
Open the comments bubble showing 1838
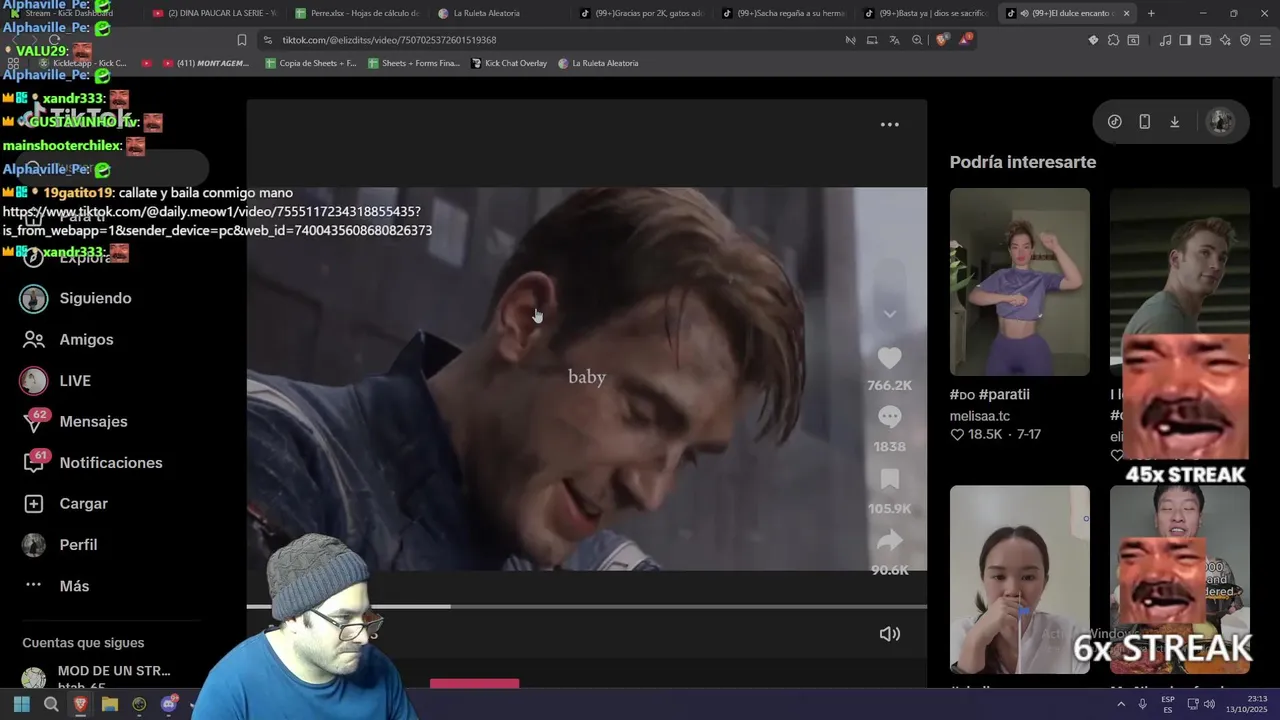[889, 417]
